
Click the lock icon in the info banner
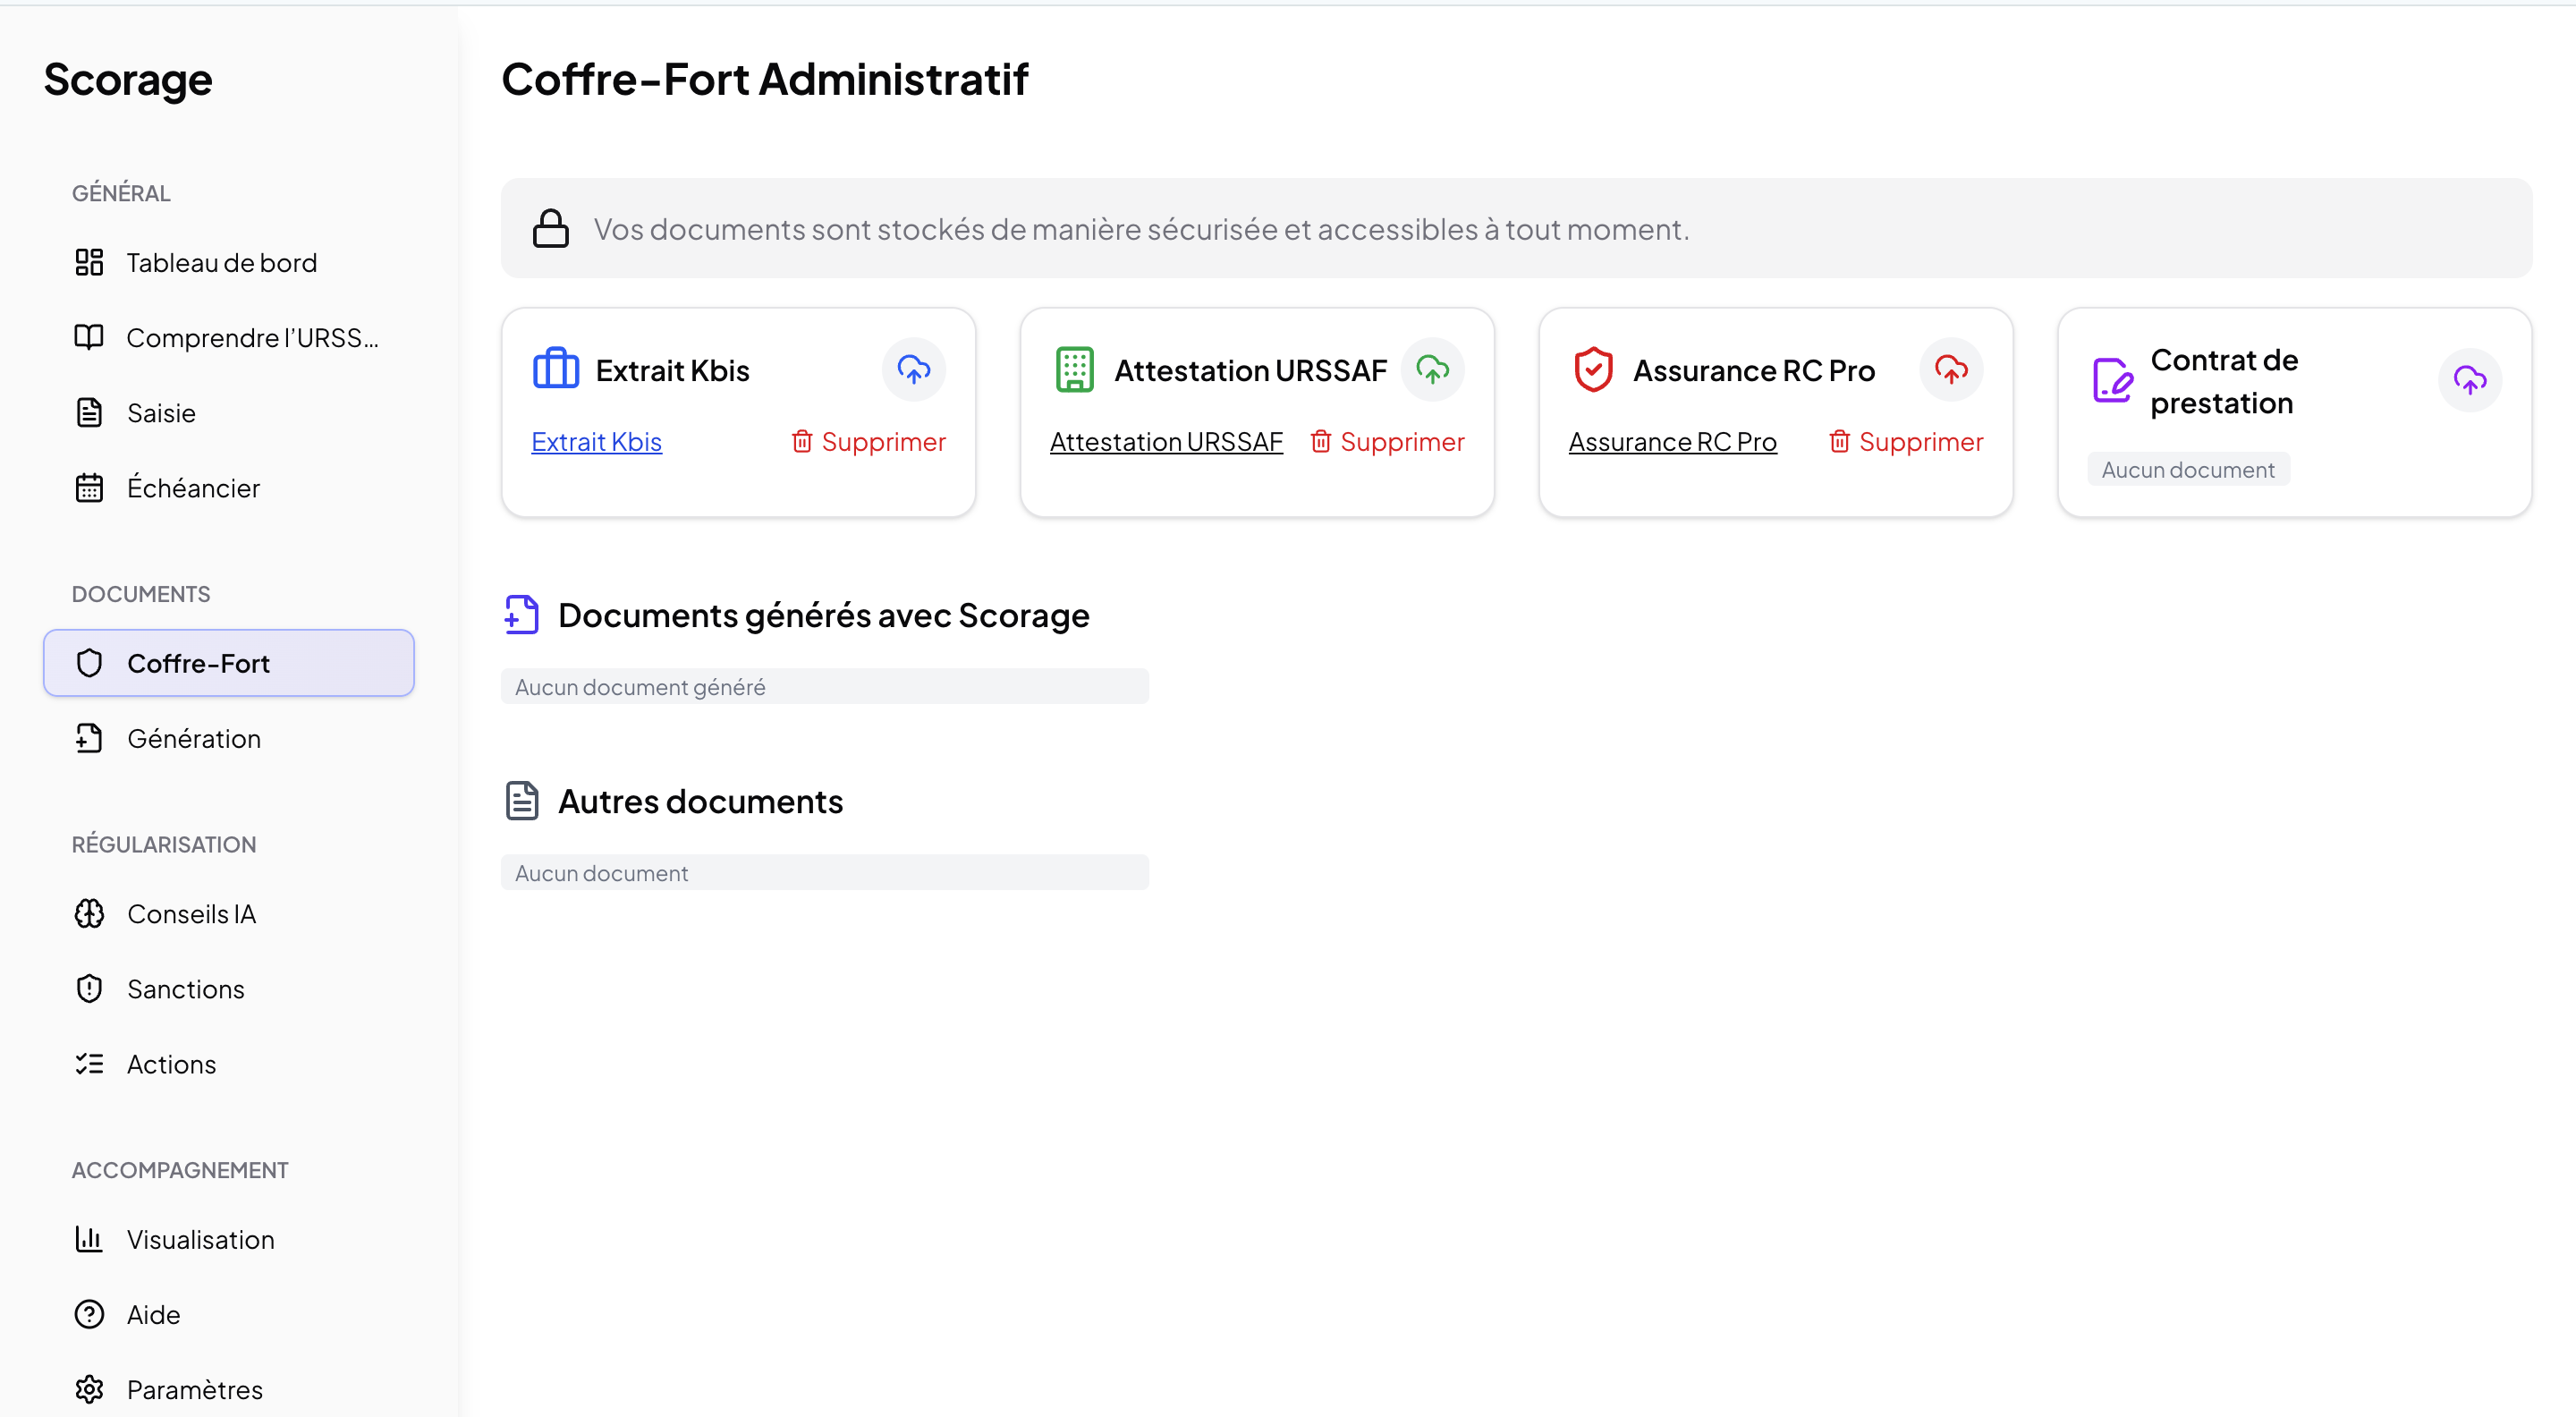(550, 229)
